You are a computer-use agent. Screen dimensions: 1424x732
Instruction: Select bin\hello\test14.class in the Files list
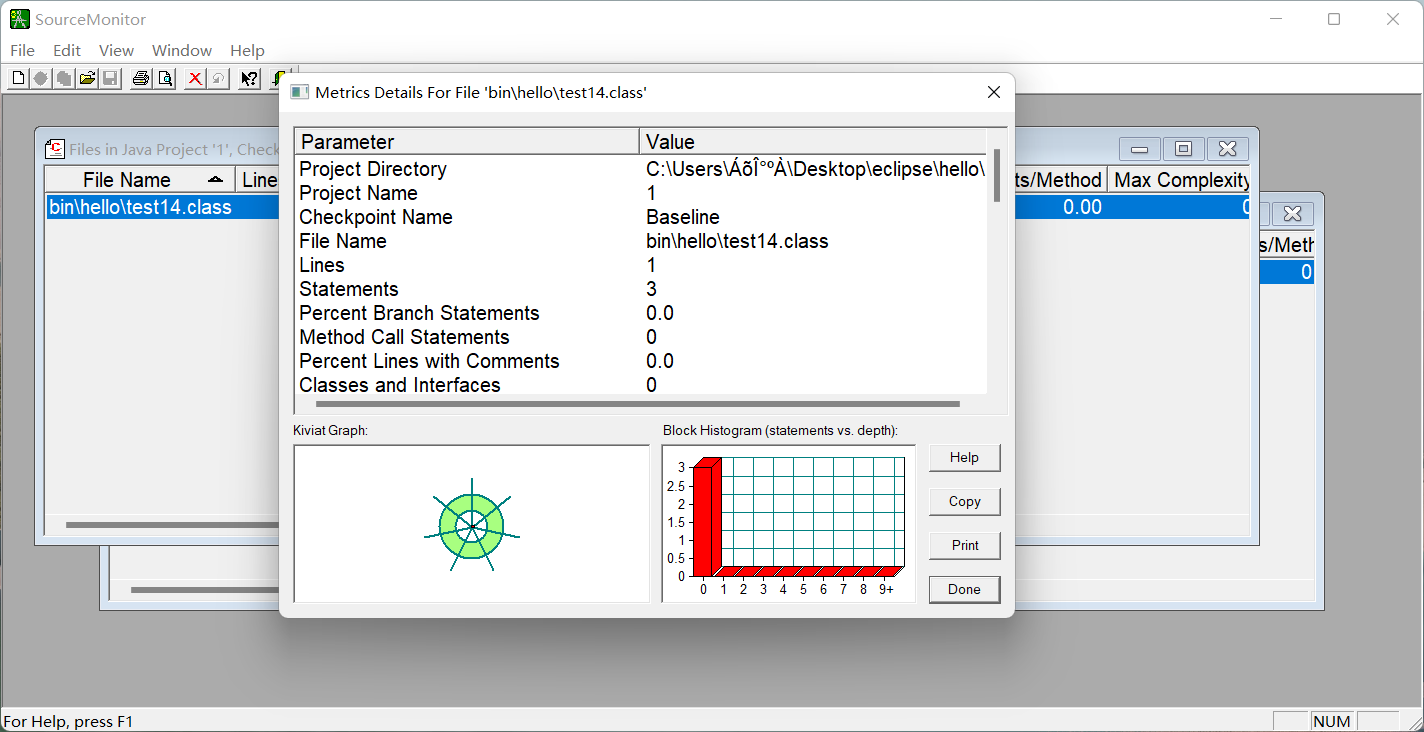tap(140, 207)
